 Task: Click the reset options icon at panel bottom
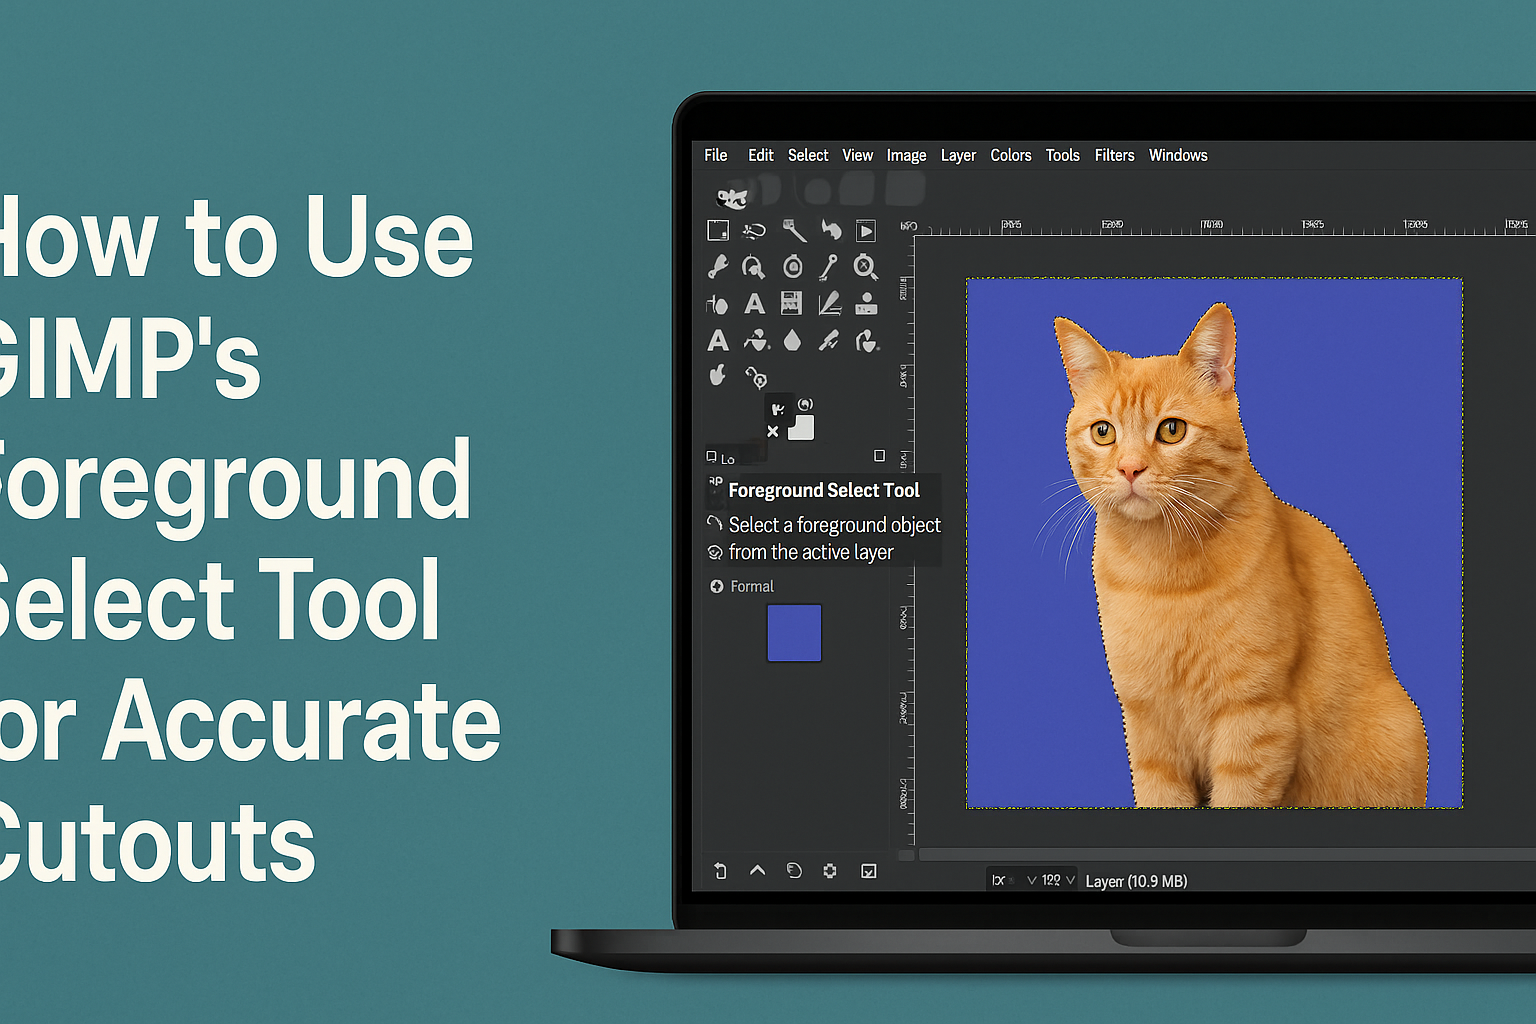[794, 871]
